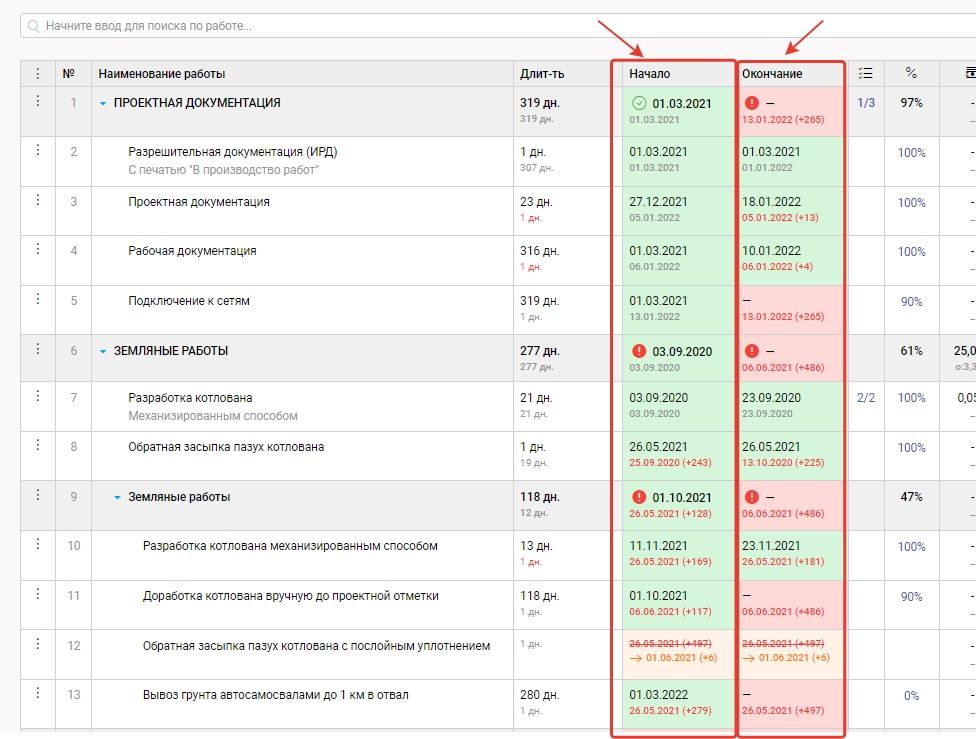Open the 2/2 checklist link in row 7

[x=866, y=398]
